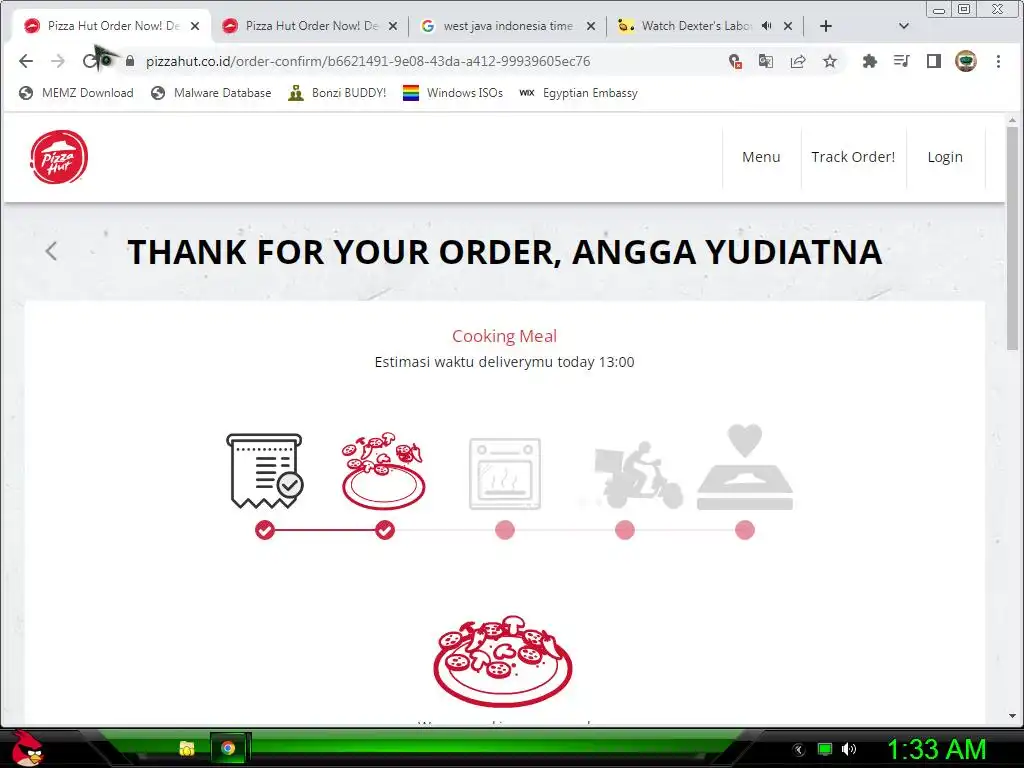Open the Angry Birds start button
This screenshot has height=768, width=1024.
coord(27,748)
